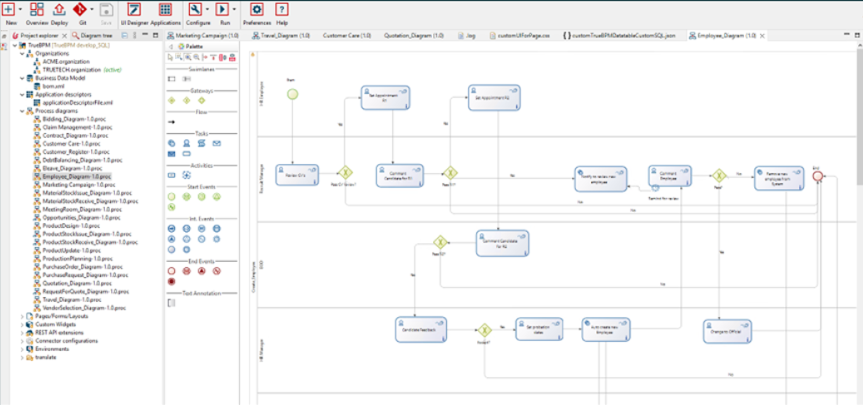Open bom.xml in Business Data Model
The width and height of the screenshot is (863, 405).
pyautogui.click(x=54, y=86)
